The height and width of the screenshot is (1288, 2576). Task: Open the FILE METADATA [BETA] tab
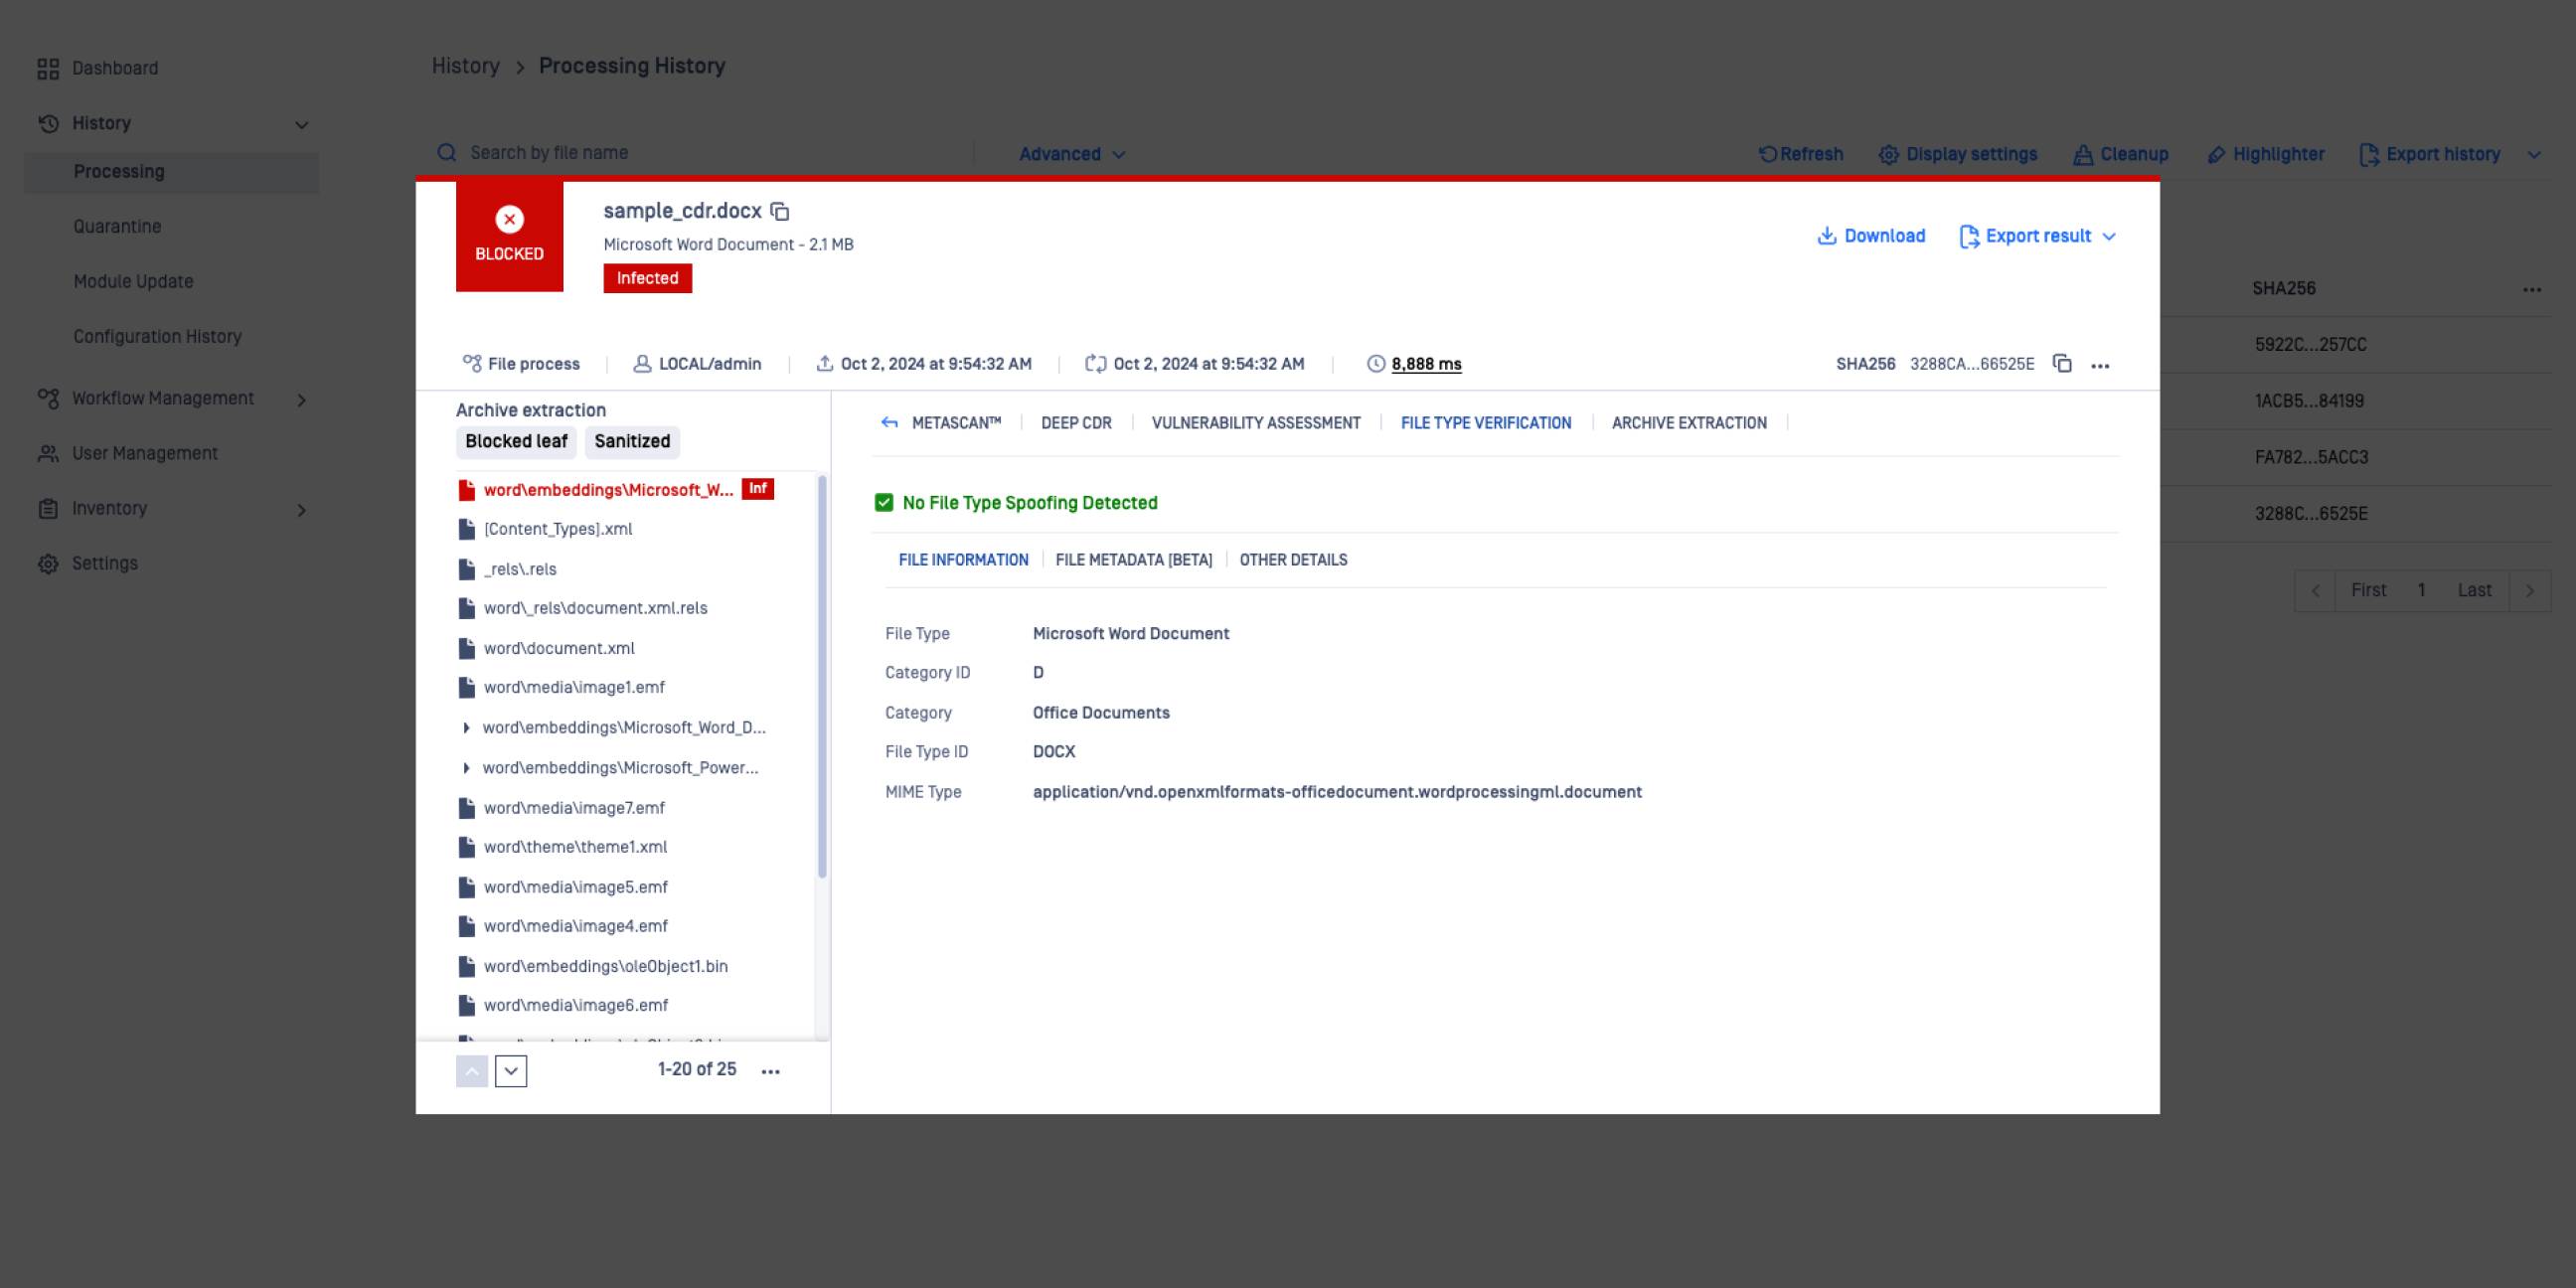pyautogui.click(x=1133, y=560)
